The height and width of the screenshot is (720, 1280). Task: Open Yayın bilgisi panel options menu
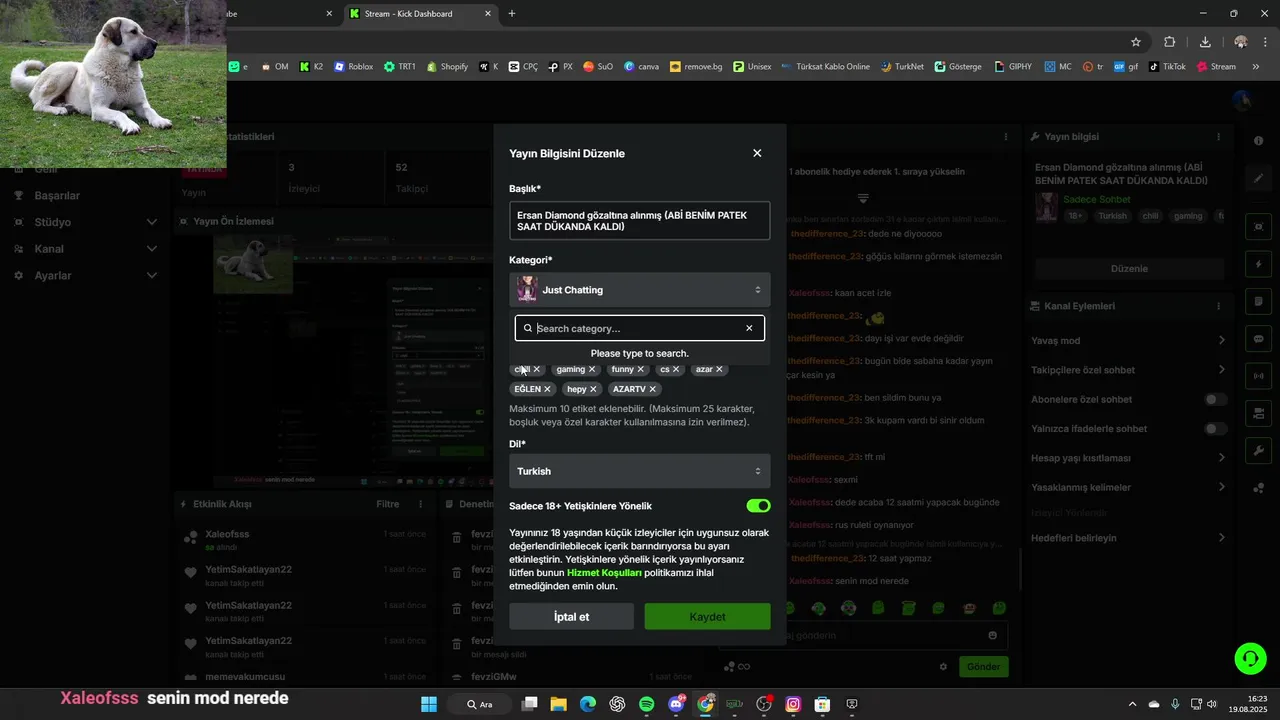pos(1218,137)
